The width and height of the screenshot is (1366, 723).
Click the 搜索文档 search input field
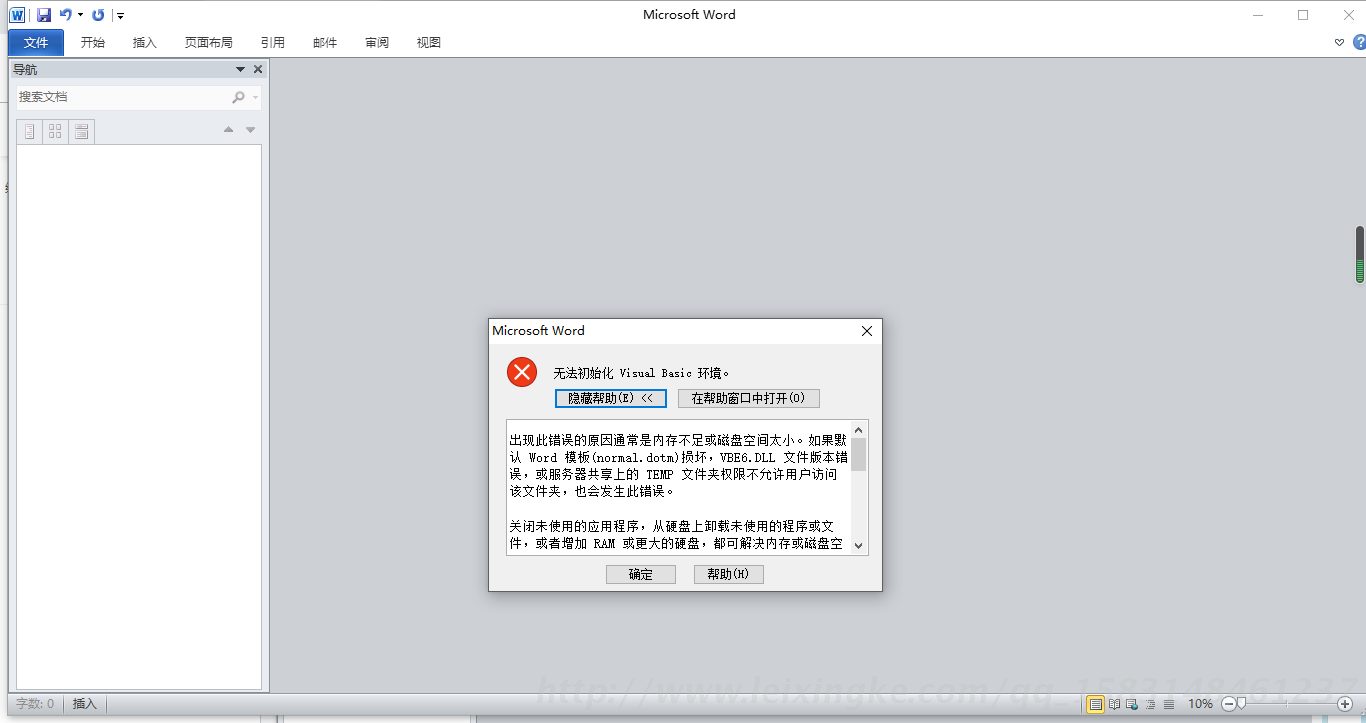pos(120,97)
